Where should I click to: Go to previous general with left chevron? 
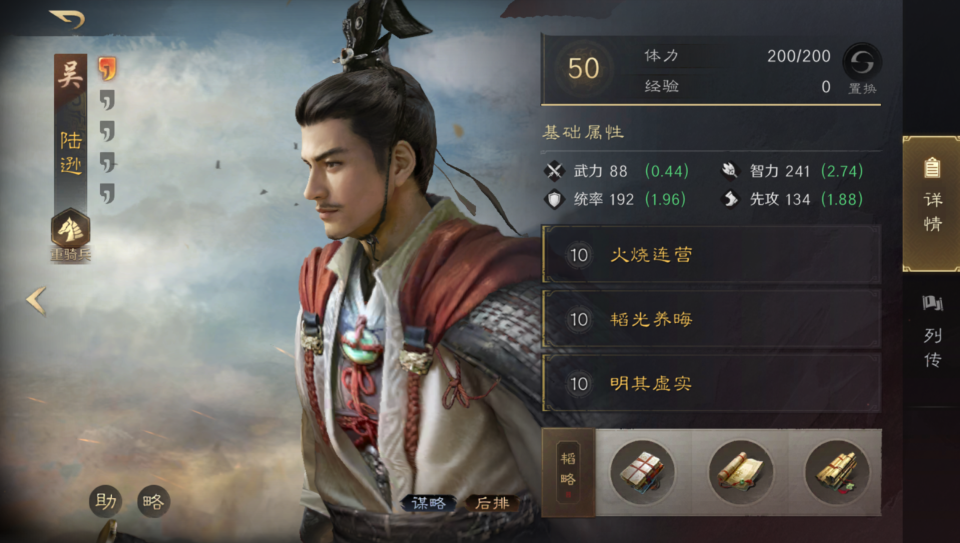(36, 301)
